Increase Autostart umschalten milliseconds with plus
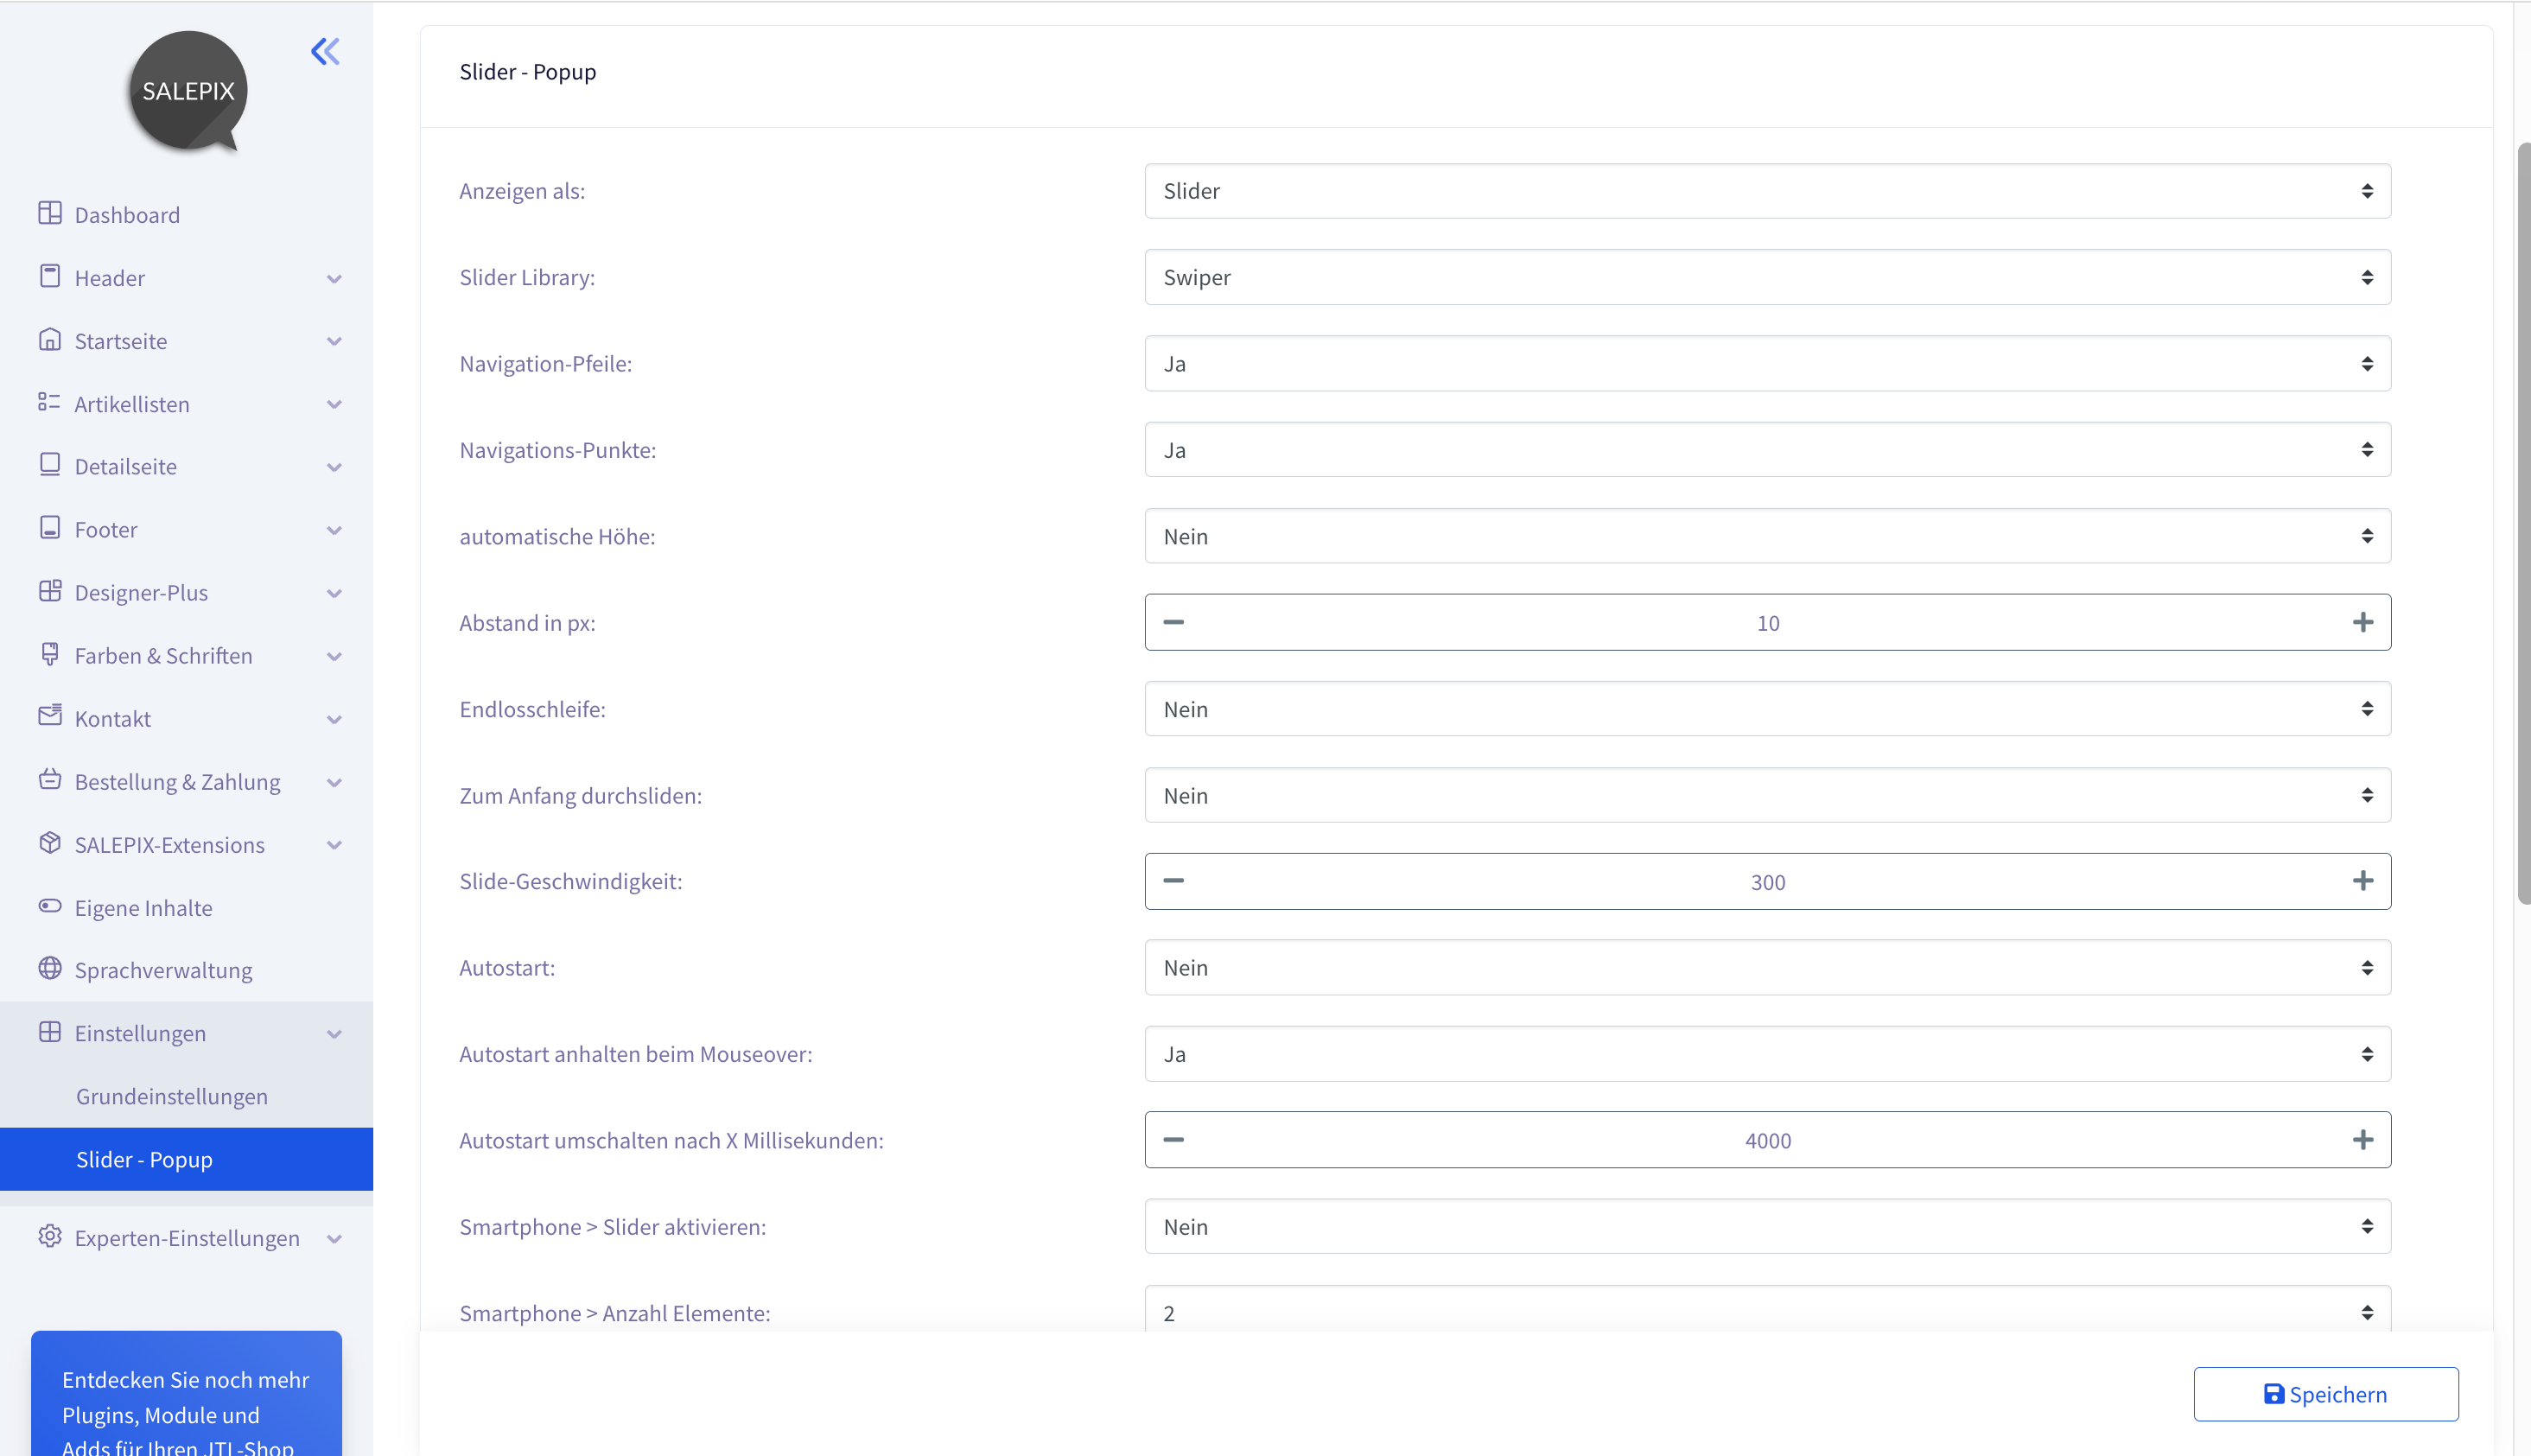Image resolution: width=2531 pixels, height=1456 pixels. (x=2363, y=1140)
